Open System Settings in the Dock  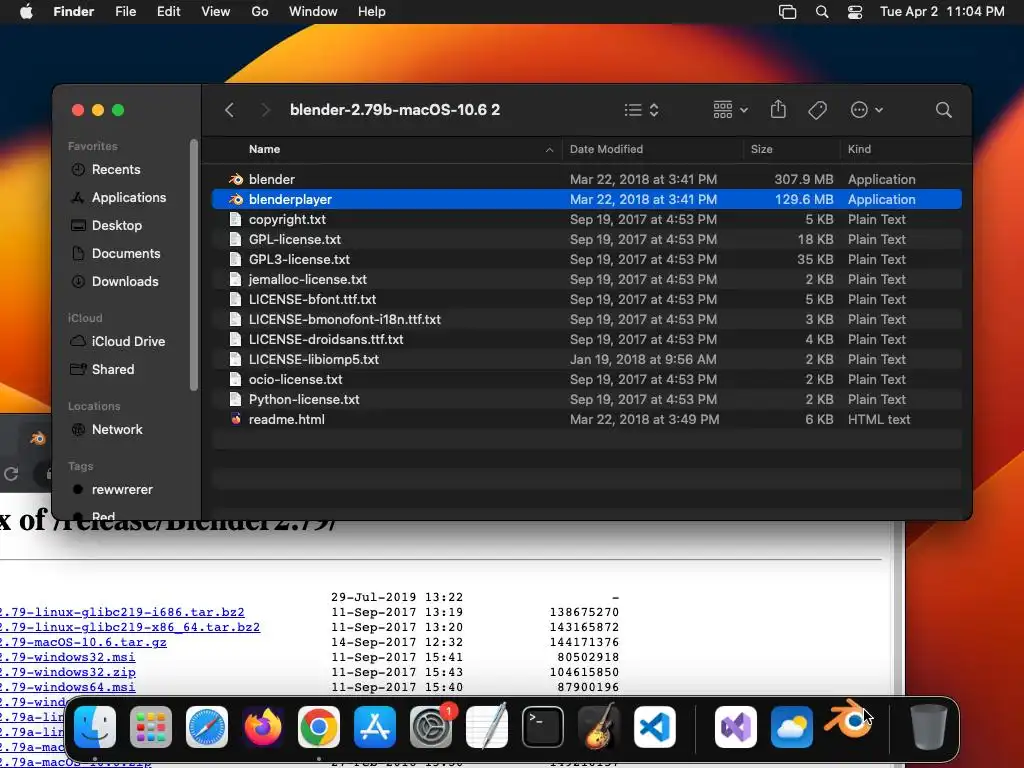[431, 727]
